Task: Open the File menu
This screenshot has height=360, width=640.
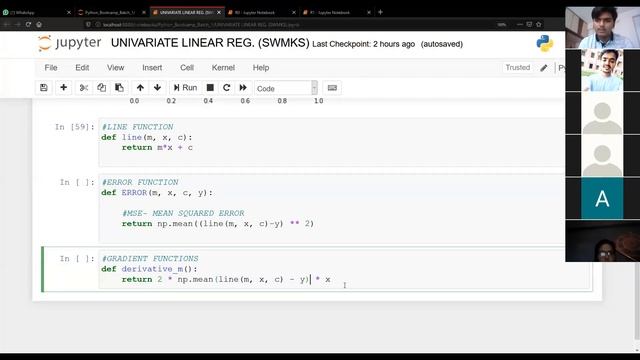Action: click(x=51, y=68)
